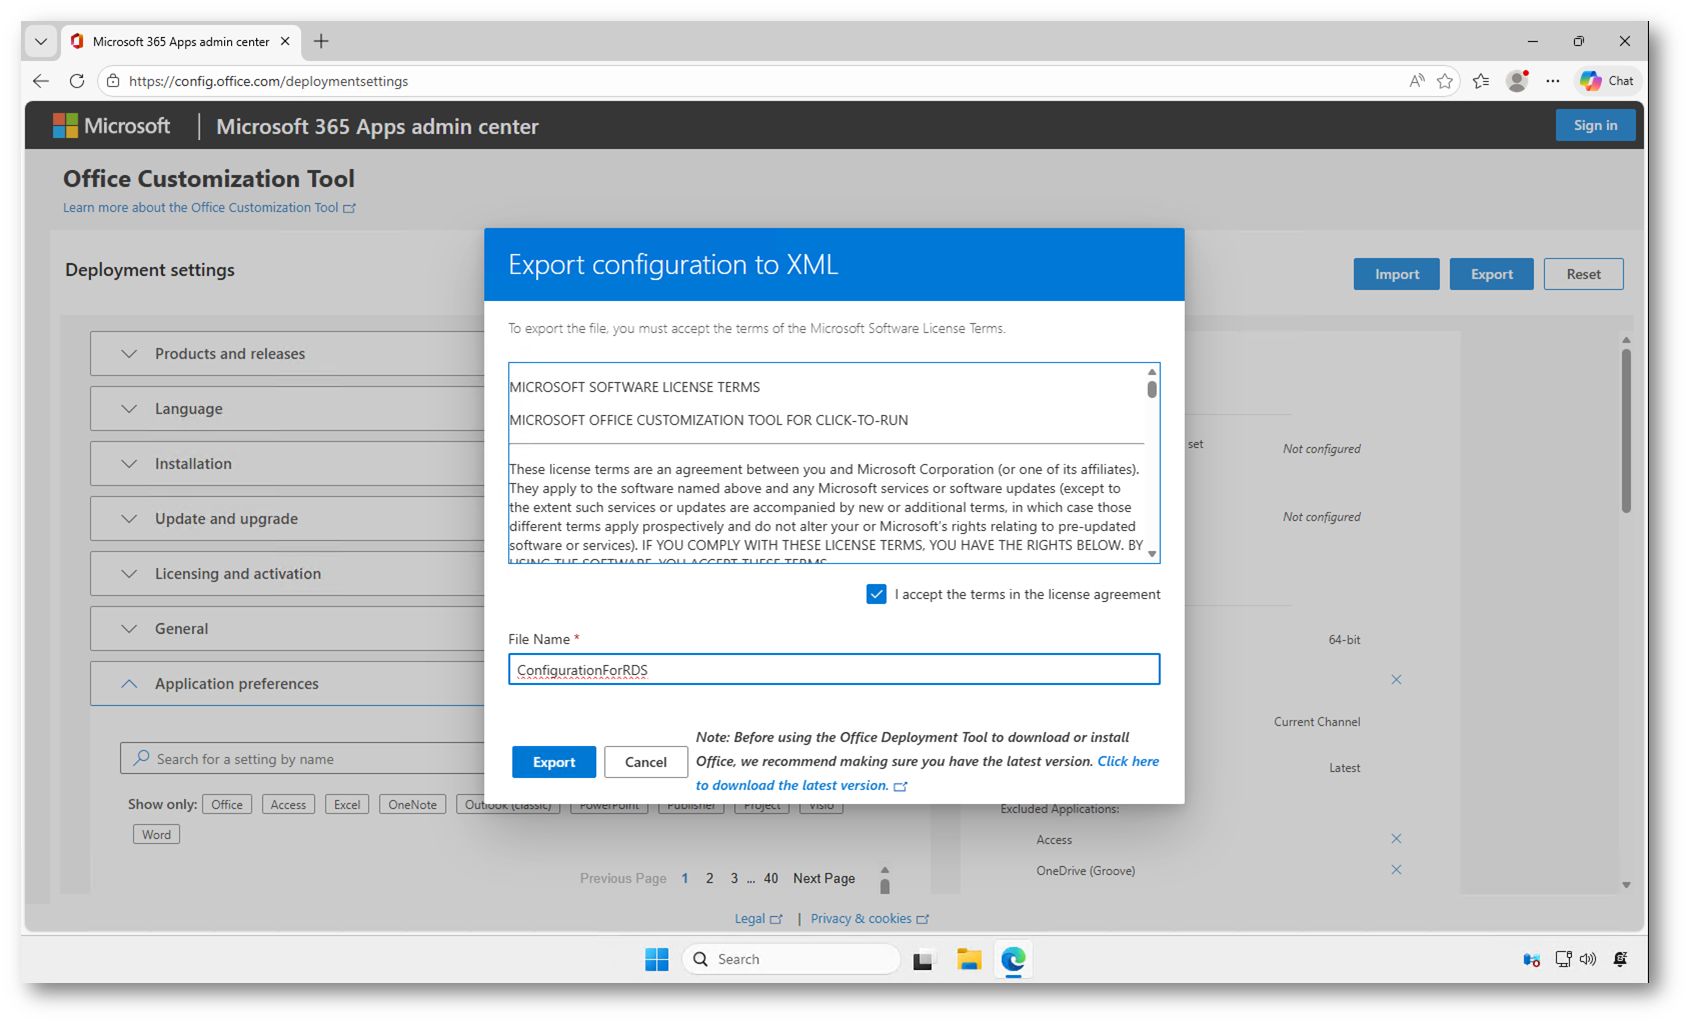The image size is (1691, 1025).
Task: Click the license terms scrollbar thumb
Action: pyautogui.click(x=1152, y=389)
